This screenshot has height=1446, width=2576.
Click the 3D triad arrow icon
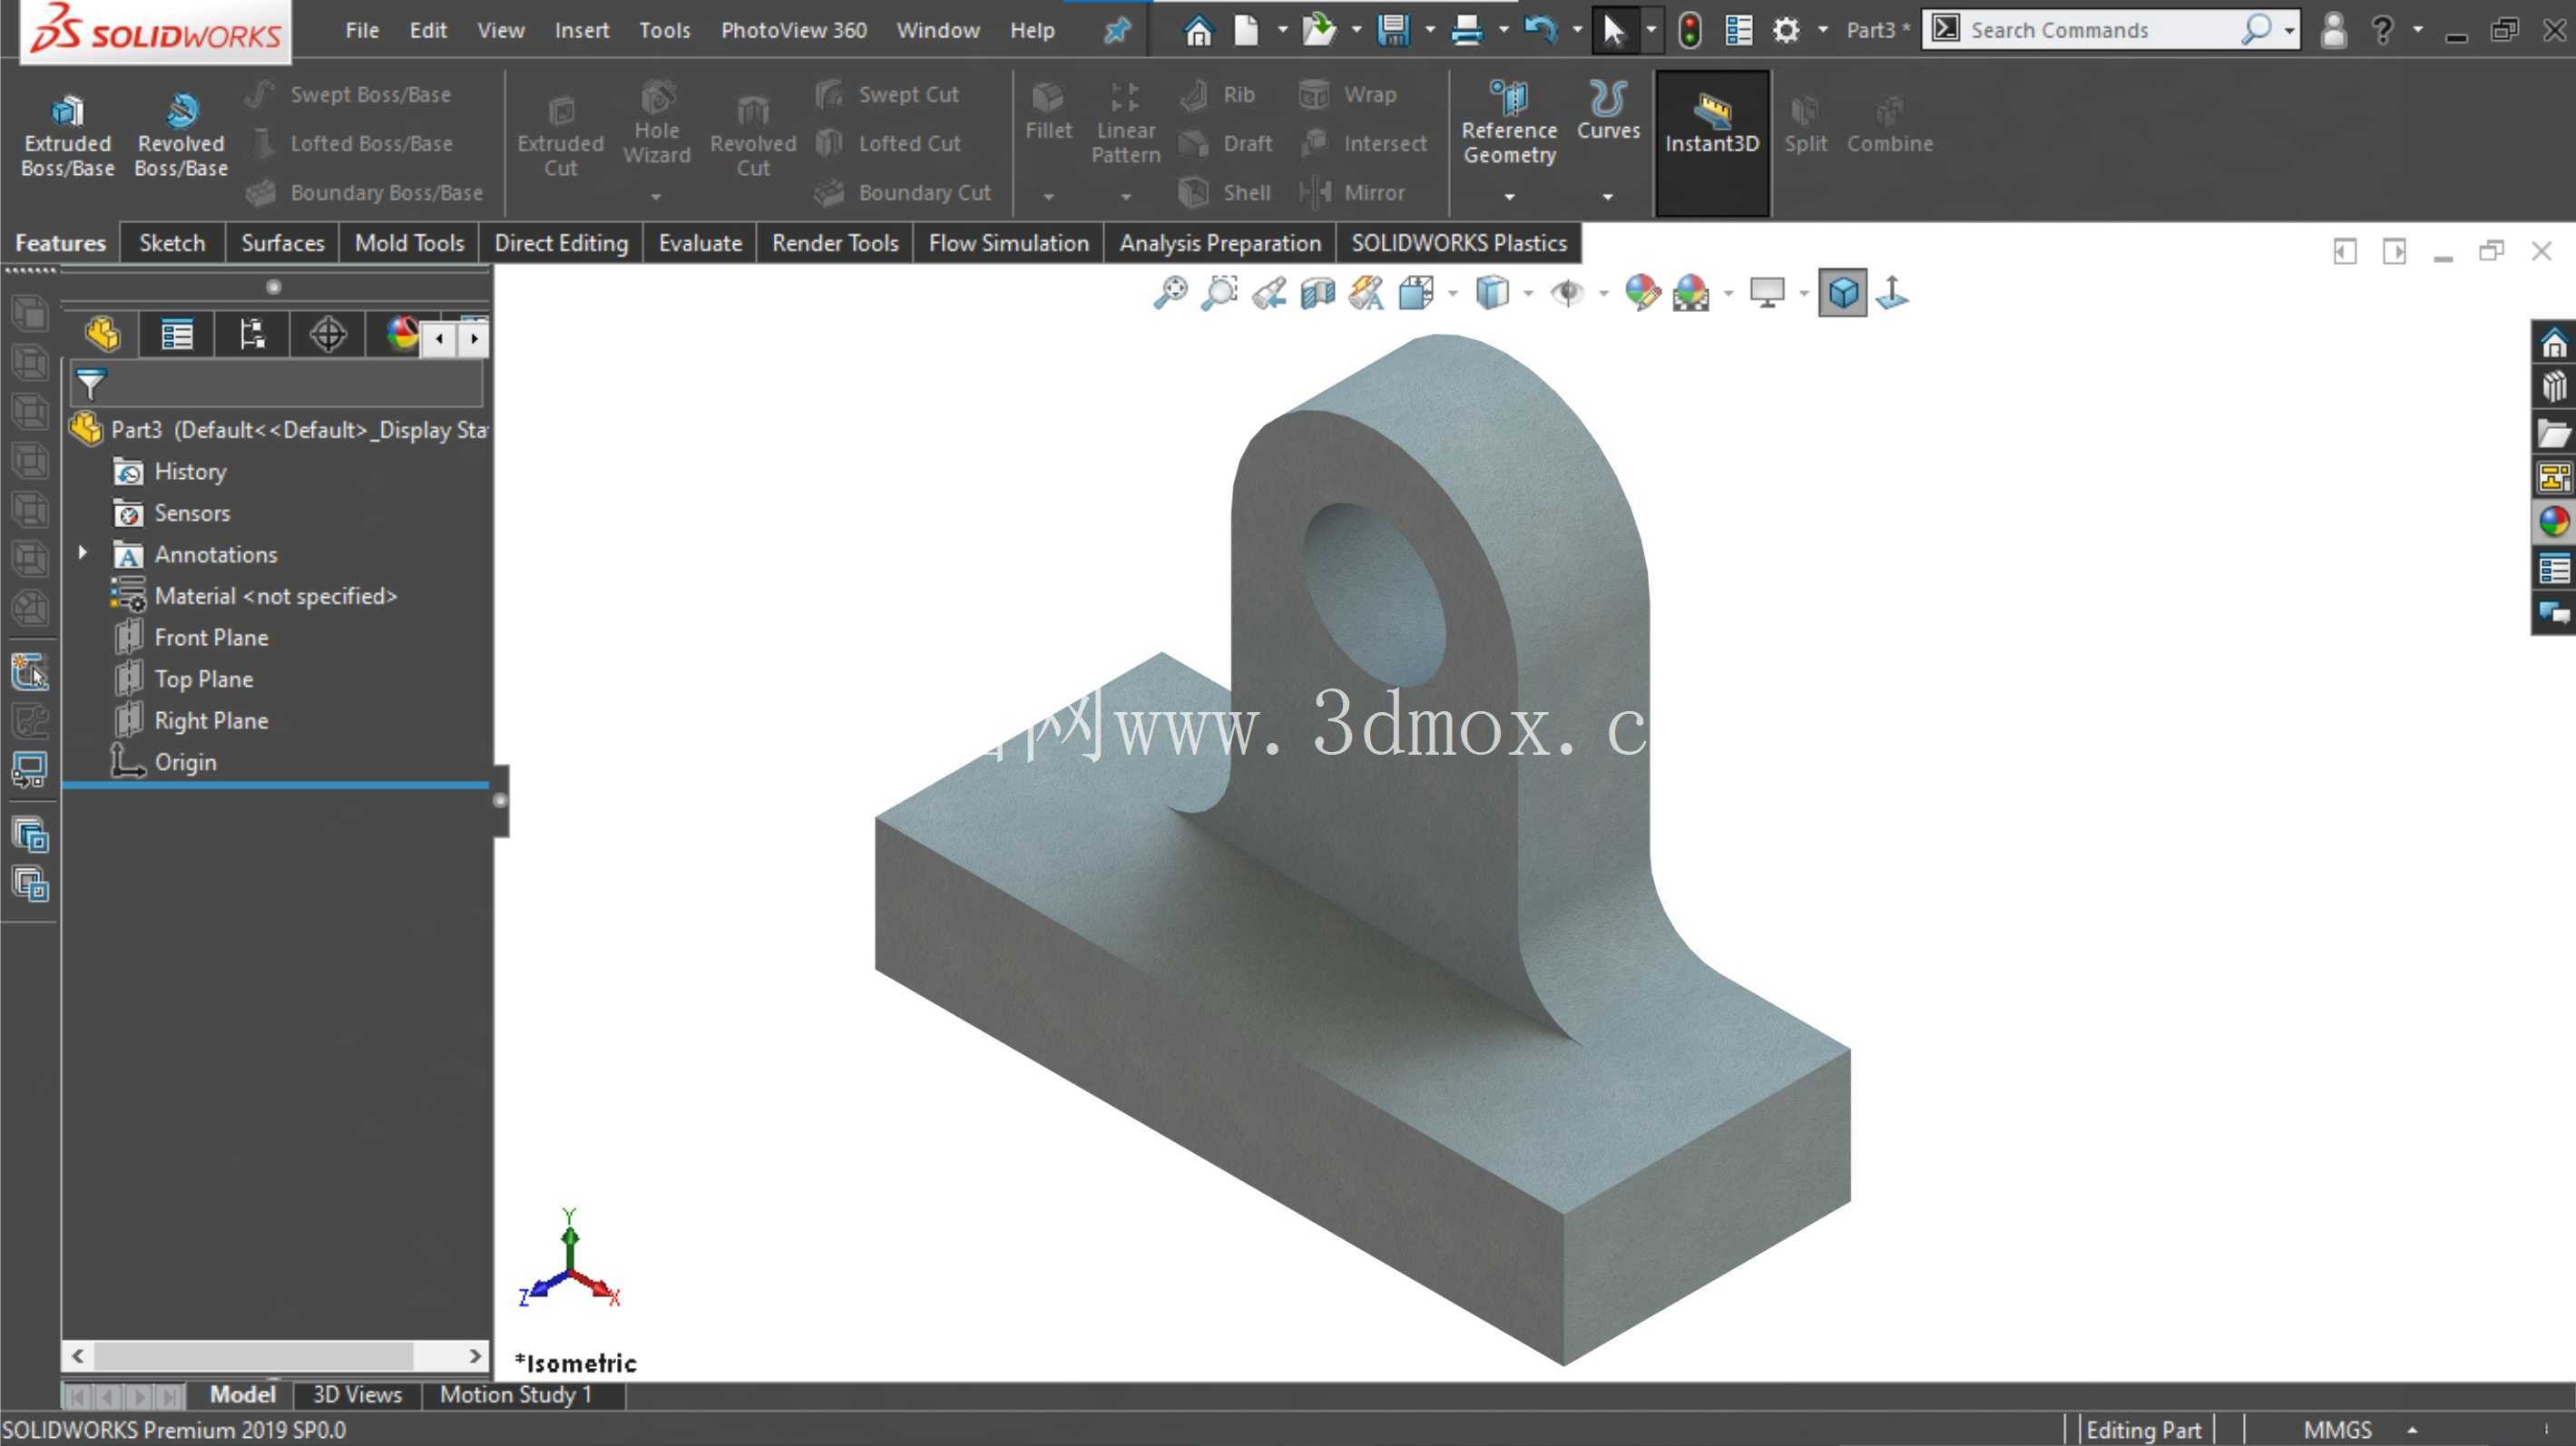point(1892,293)
